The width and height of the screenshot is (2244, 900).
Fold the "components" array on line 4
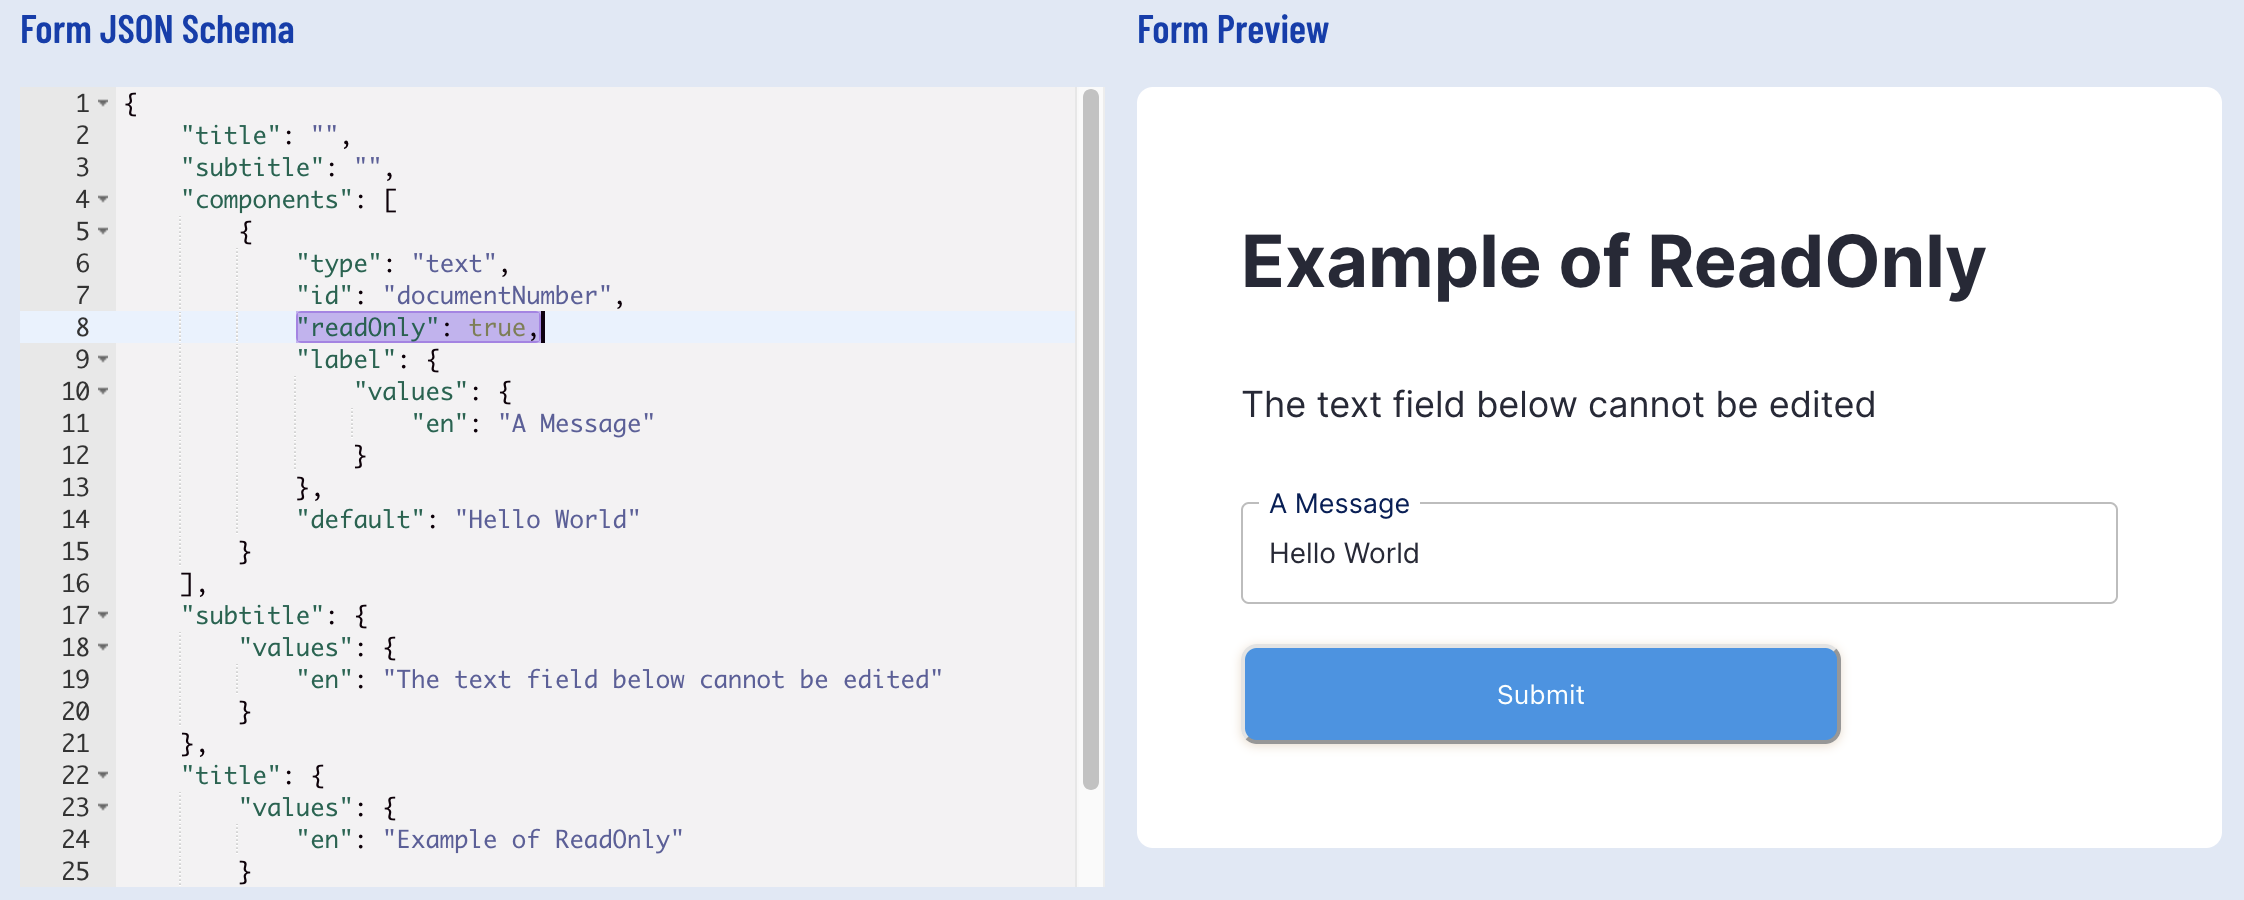103,200
